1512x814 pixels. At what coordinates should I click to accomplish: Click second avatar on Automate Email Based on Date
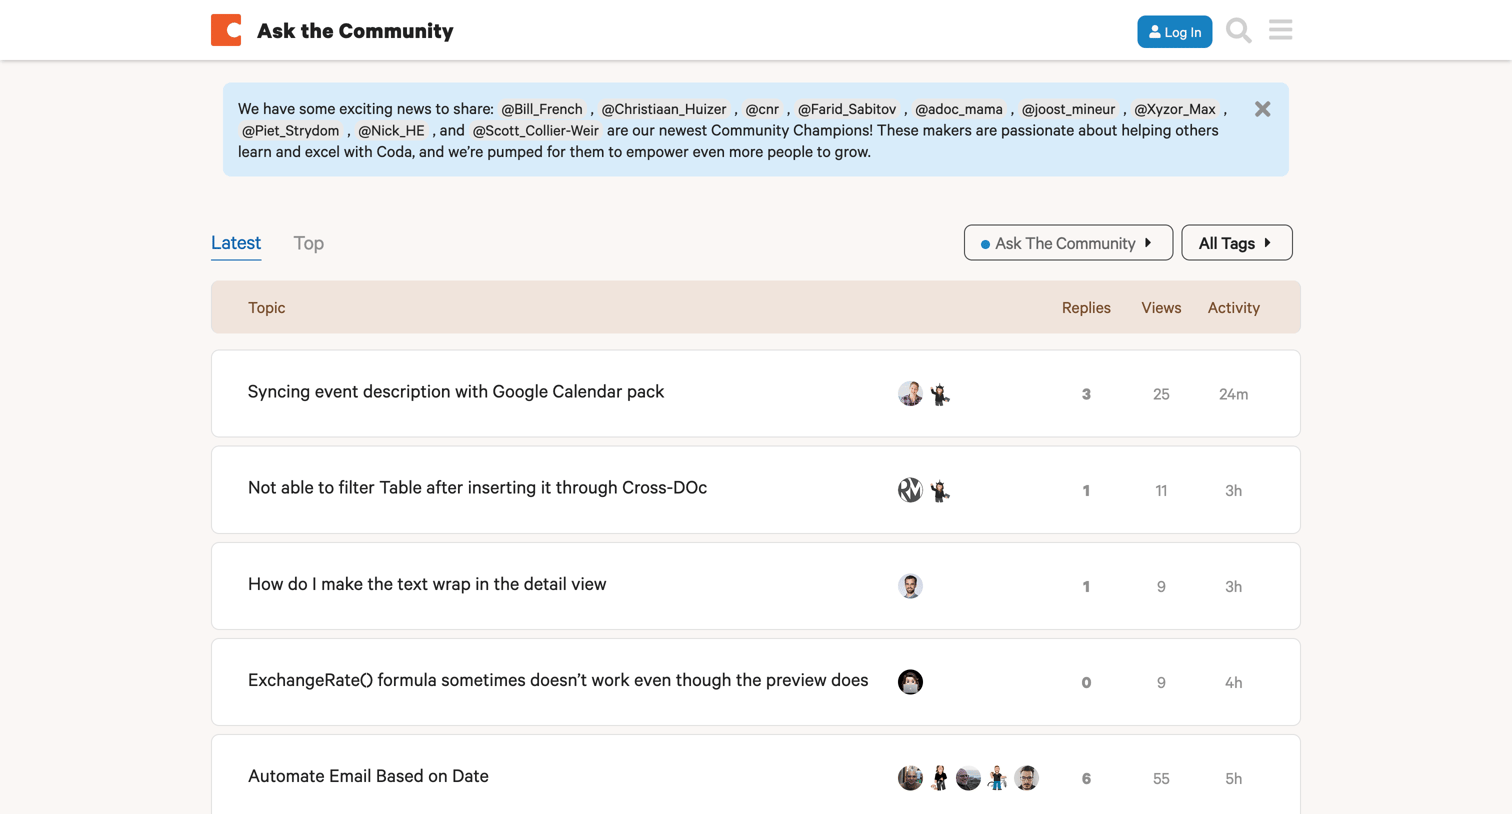click(x=939, y=778)
